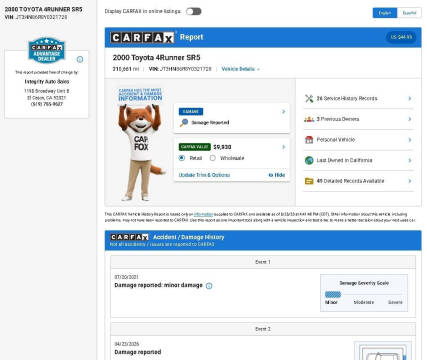Image resolution: width=427 pixels, height=360 pixels.
Task: Click the $9,930 value amount
Action: coord(222,147)
